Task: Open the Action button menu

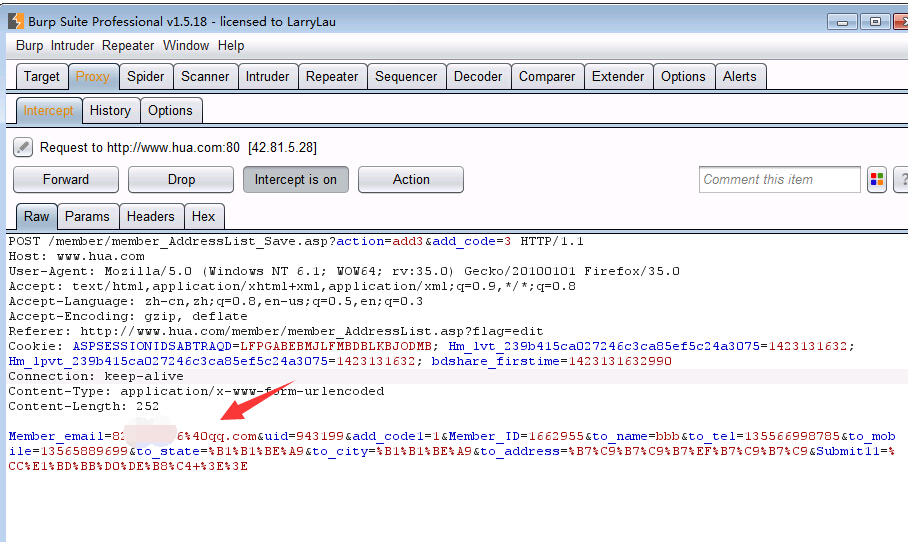Action: 411,180
